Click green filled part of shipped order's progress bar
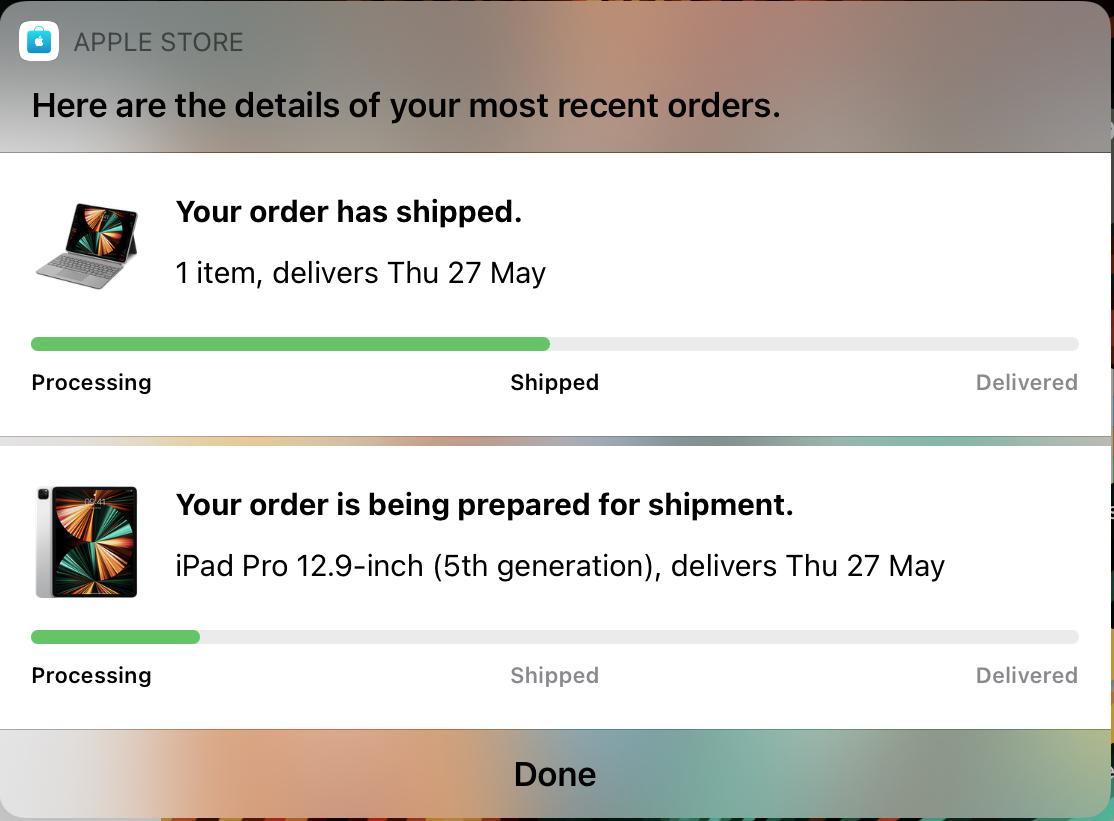 coord(290,344)
